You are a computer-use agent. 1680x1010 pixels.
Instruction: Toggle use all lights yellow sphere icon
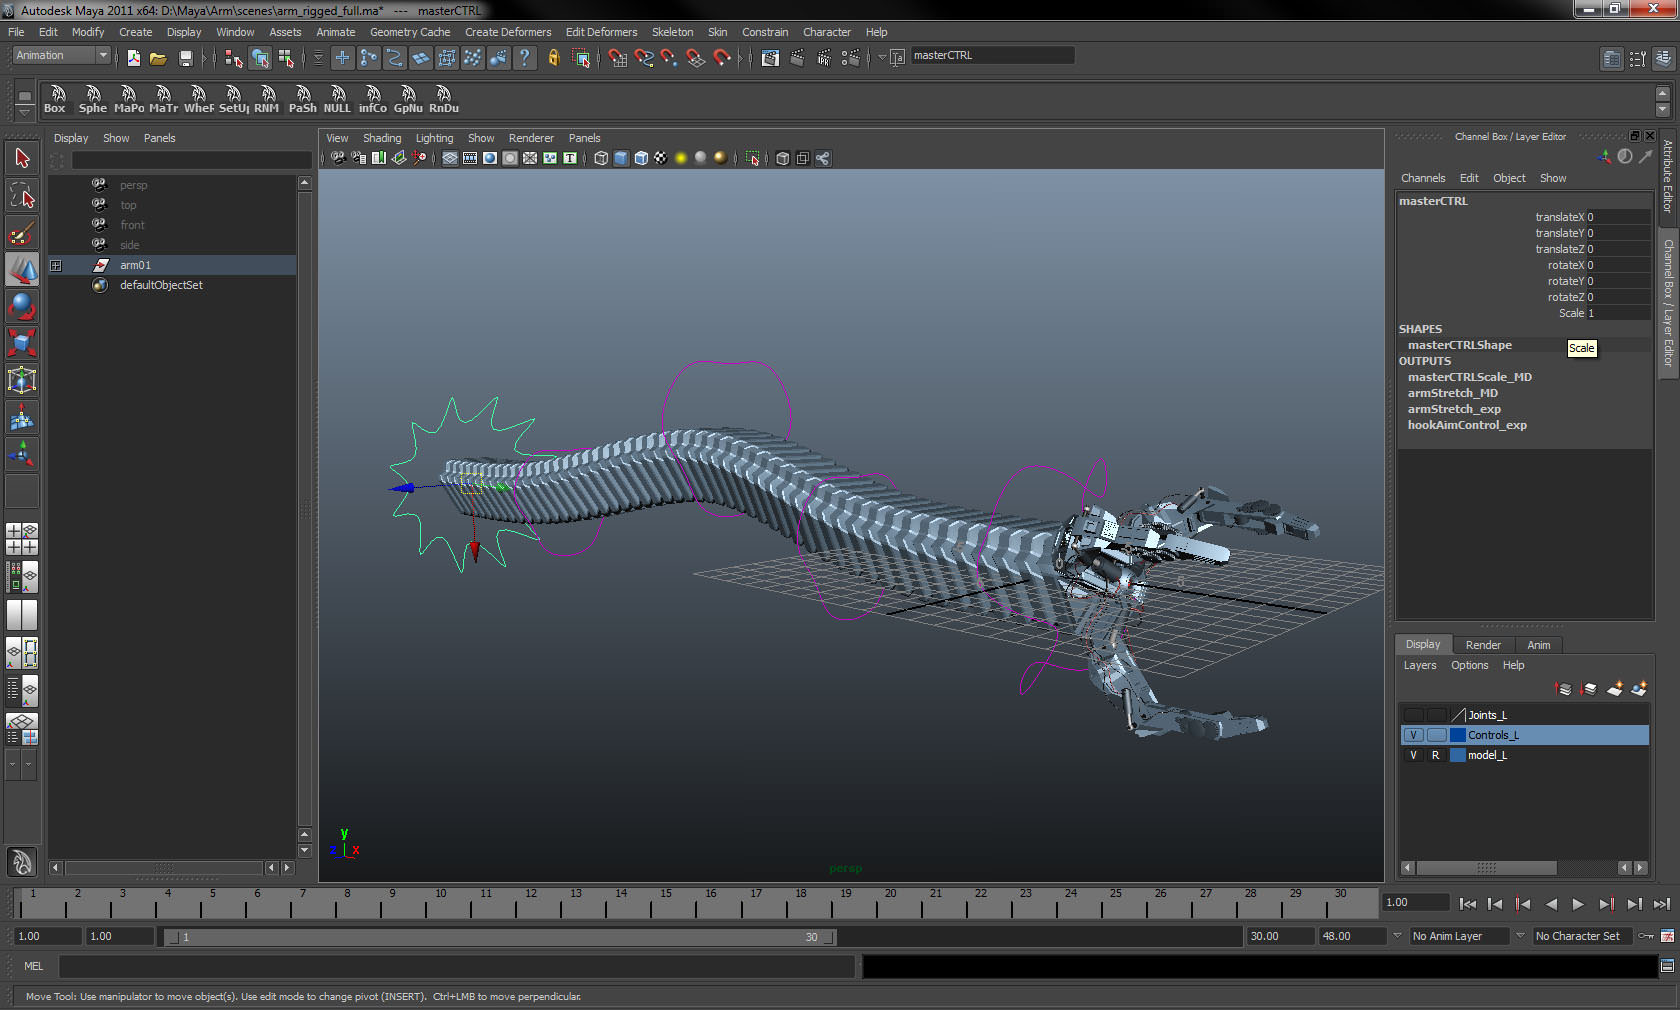[x=681, y=158]
